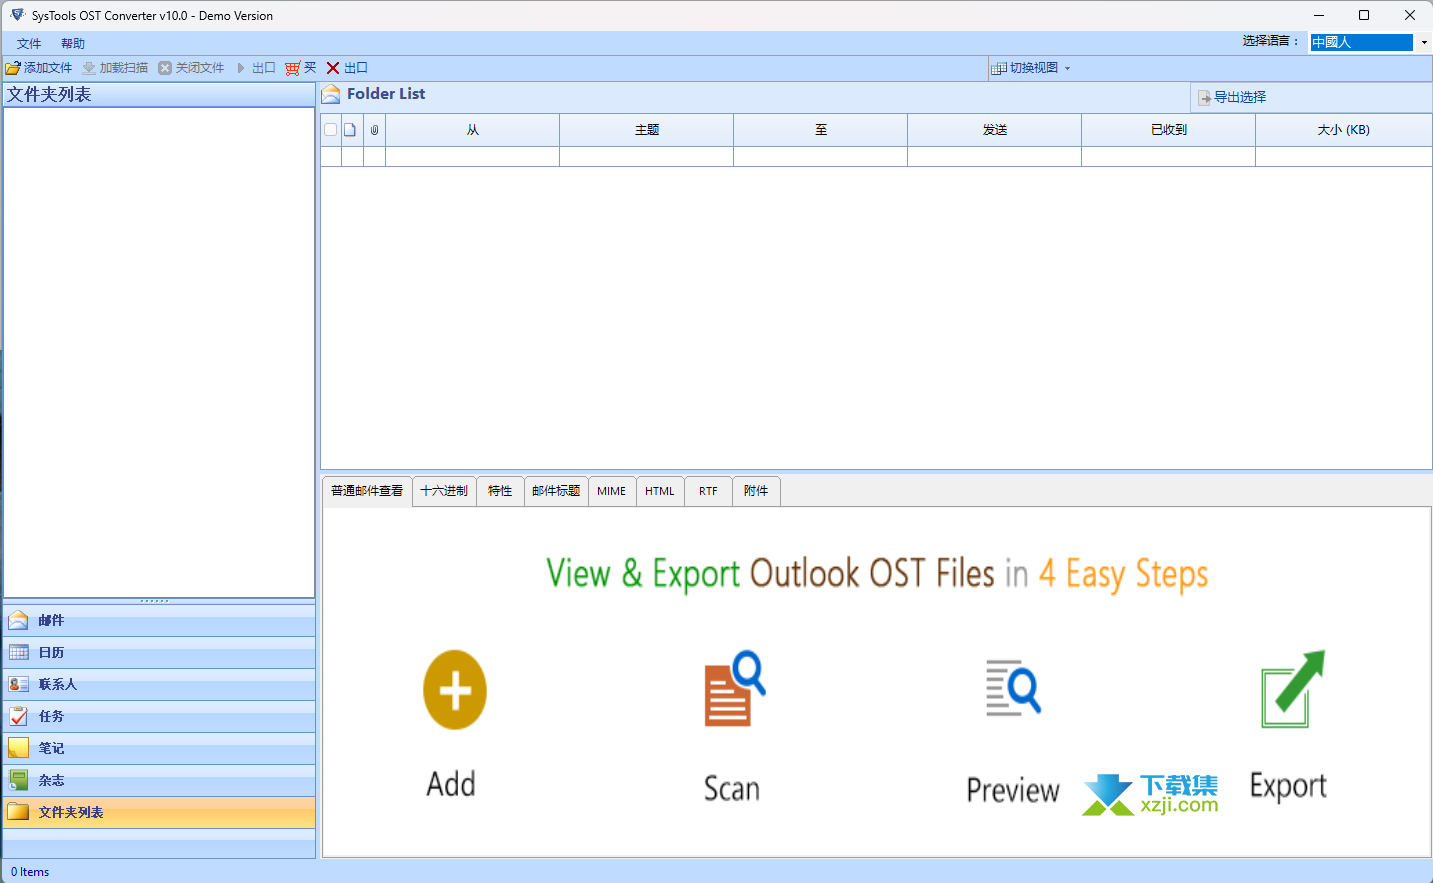This screenshot has width=1433, height=883.
Task: Click the 添加文件 (Add File) toolbar button
Action: click(39, 68)
